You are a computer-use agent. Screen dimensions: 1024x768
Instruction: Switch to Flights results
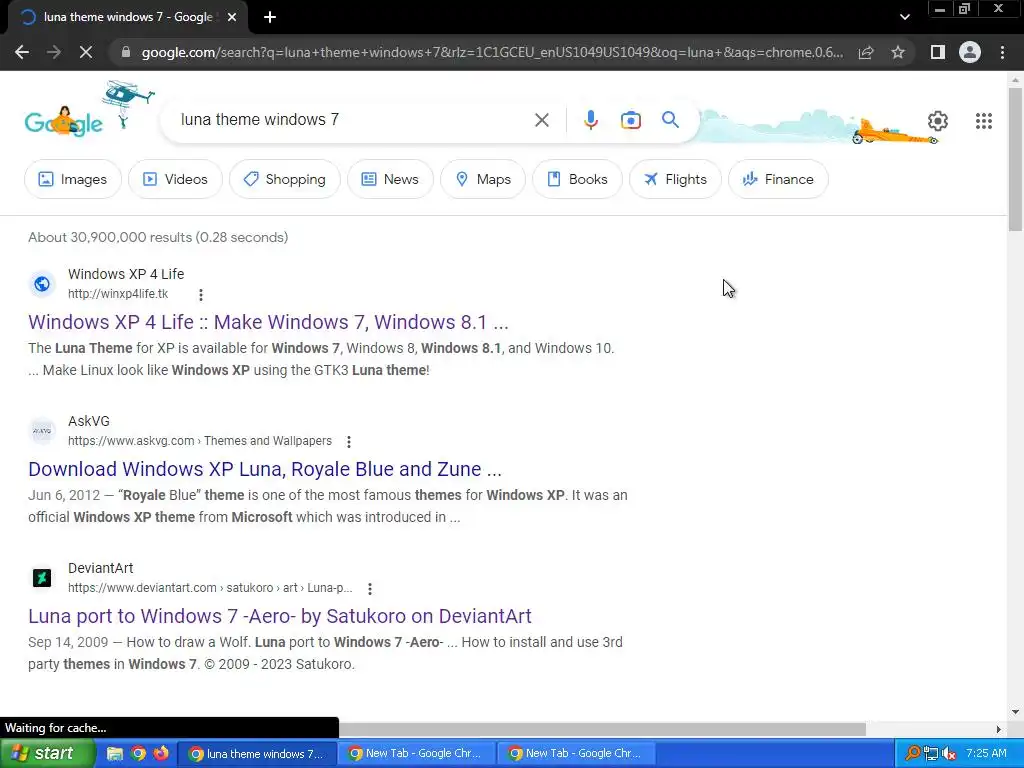[675, 179]
